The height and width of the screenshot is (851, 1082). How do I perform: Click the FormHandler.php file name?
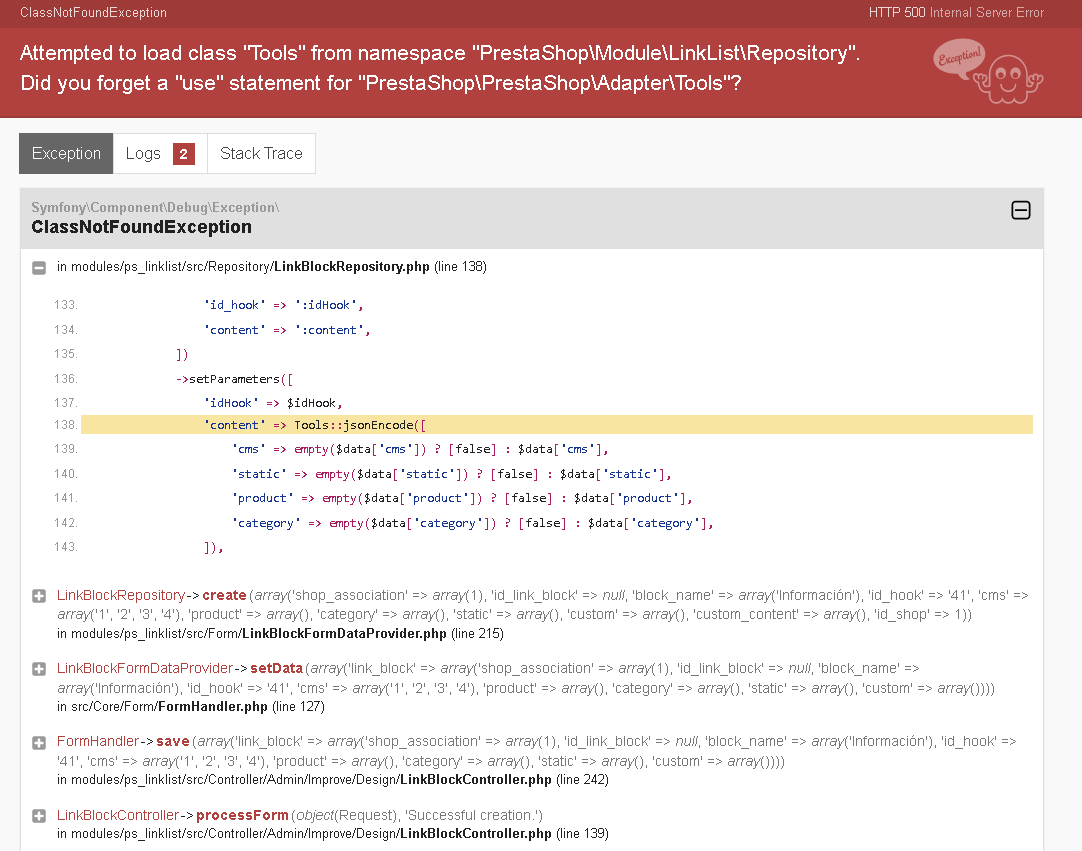pos(213,706)
